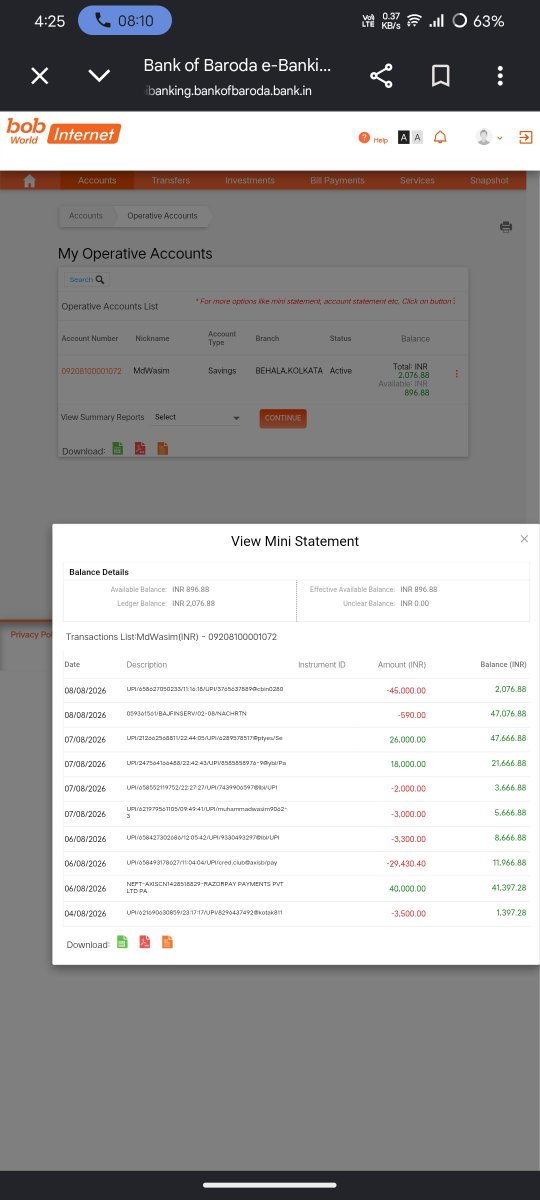Open notifications bell
Screen dimensions: 540x1200
[x=441, y=137]
